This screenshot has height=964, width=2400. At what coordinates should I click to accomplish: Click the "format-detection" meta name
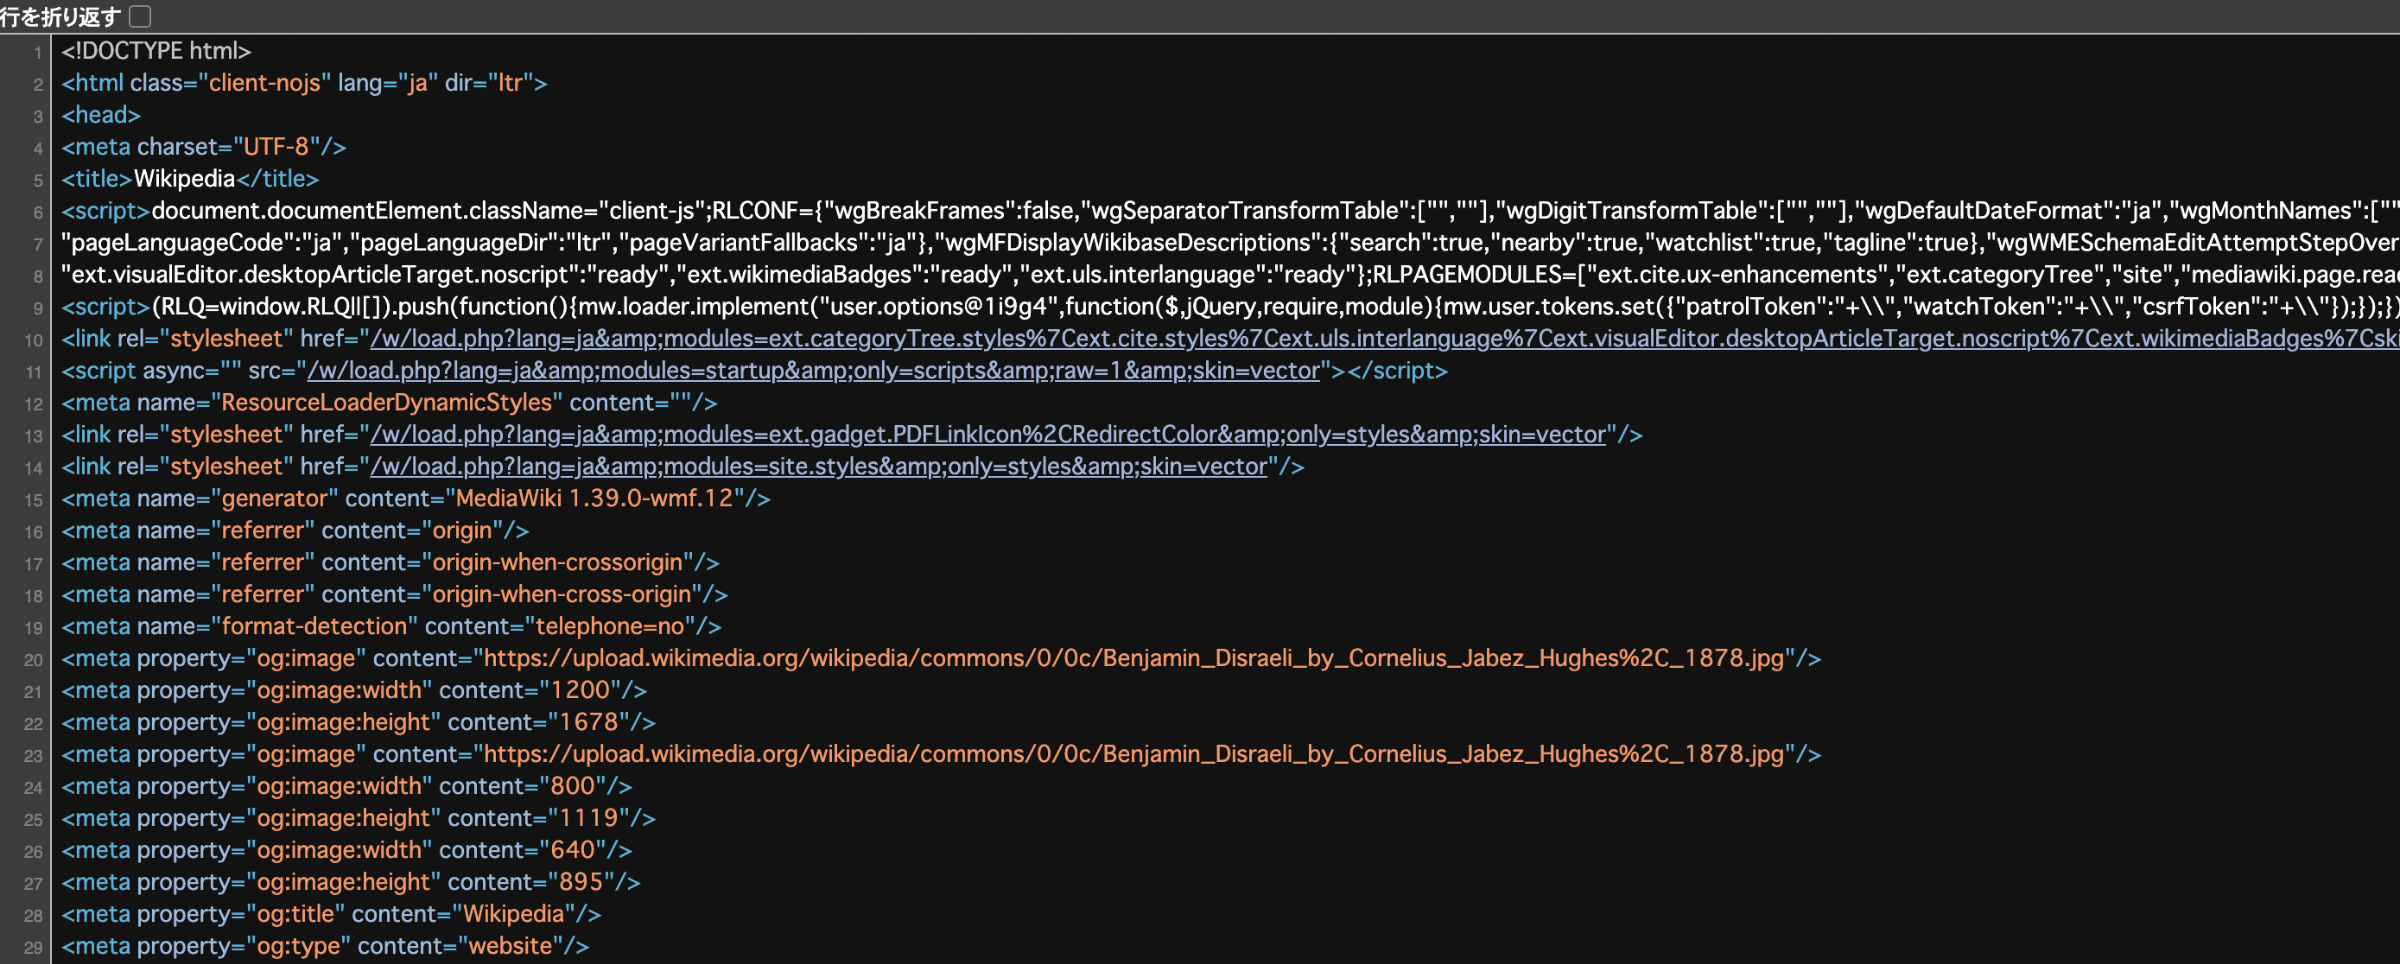point(314,627)
